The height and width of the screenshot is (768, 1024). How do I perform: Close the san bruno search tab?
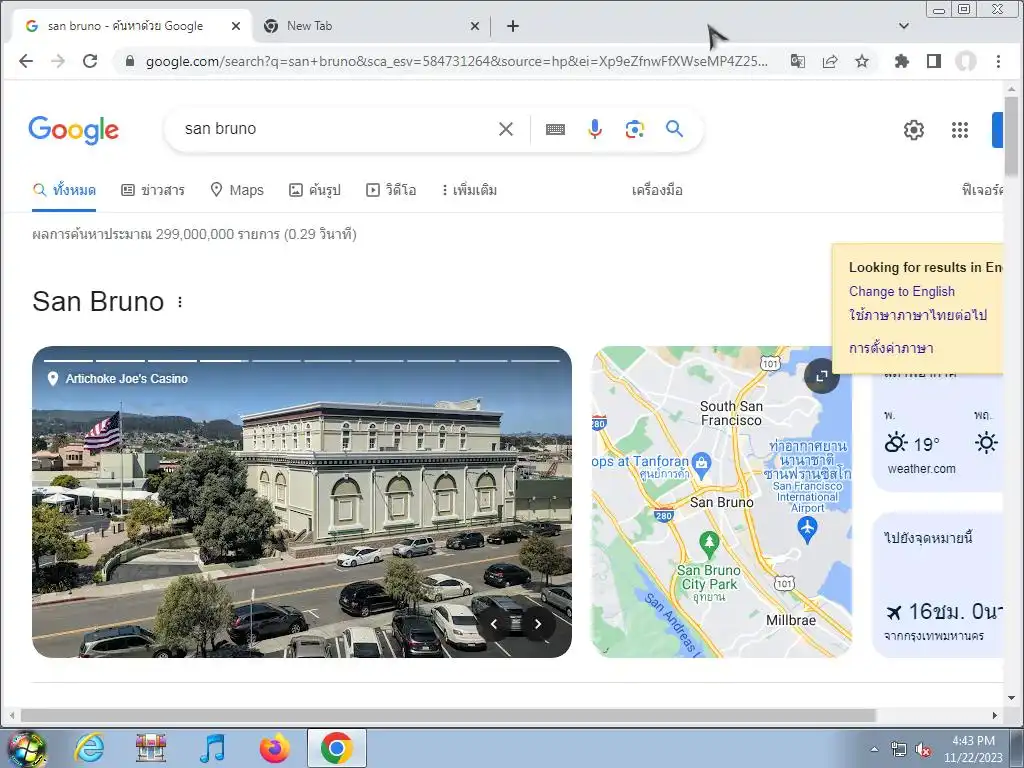[x=236, y=26]
